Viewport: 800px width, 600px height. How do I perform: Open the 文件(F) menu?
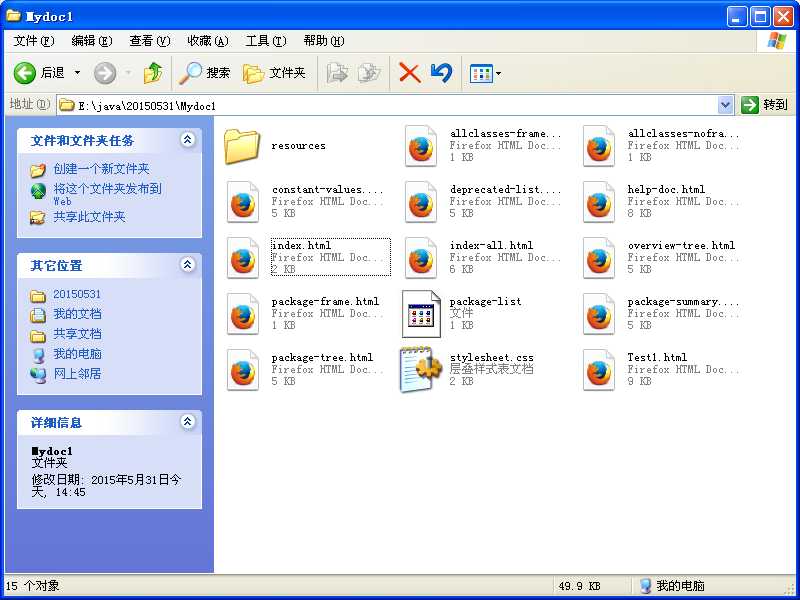click(34, 40)
